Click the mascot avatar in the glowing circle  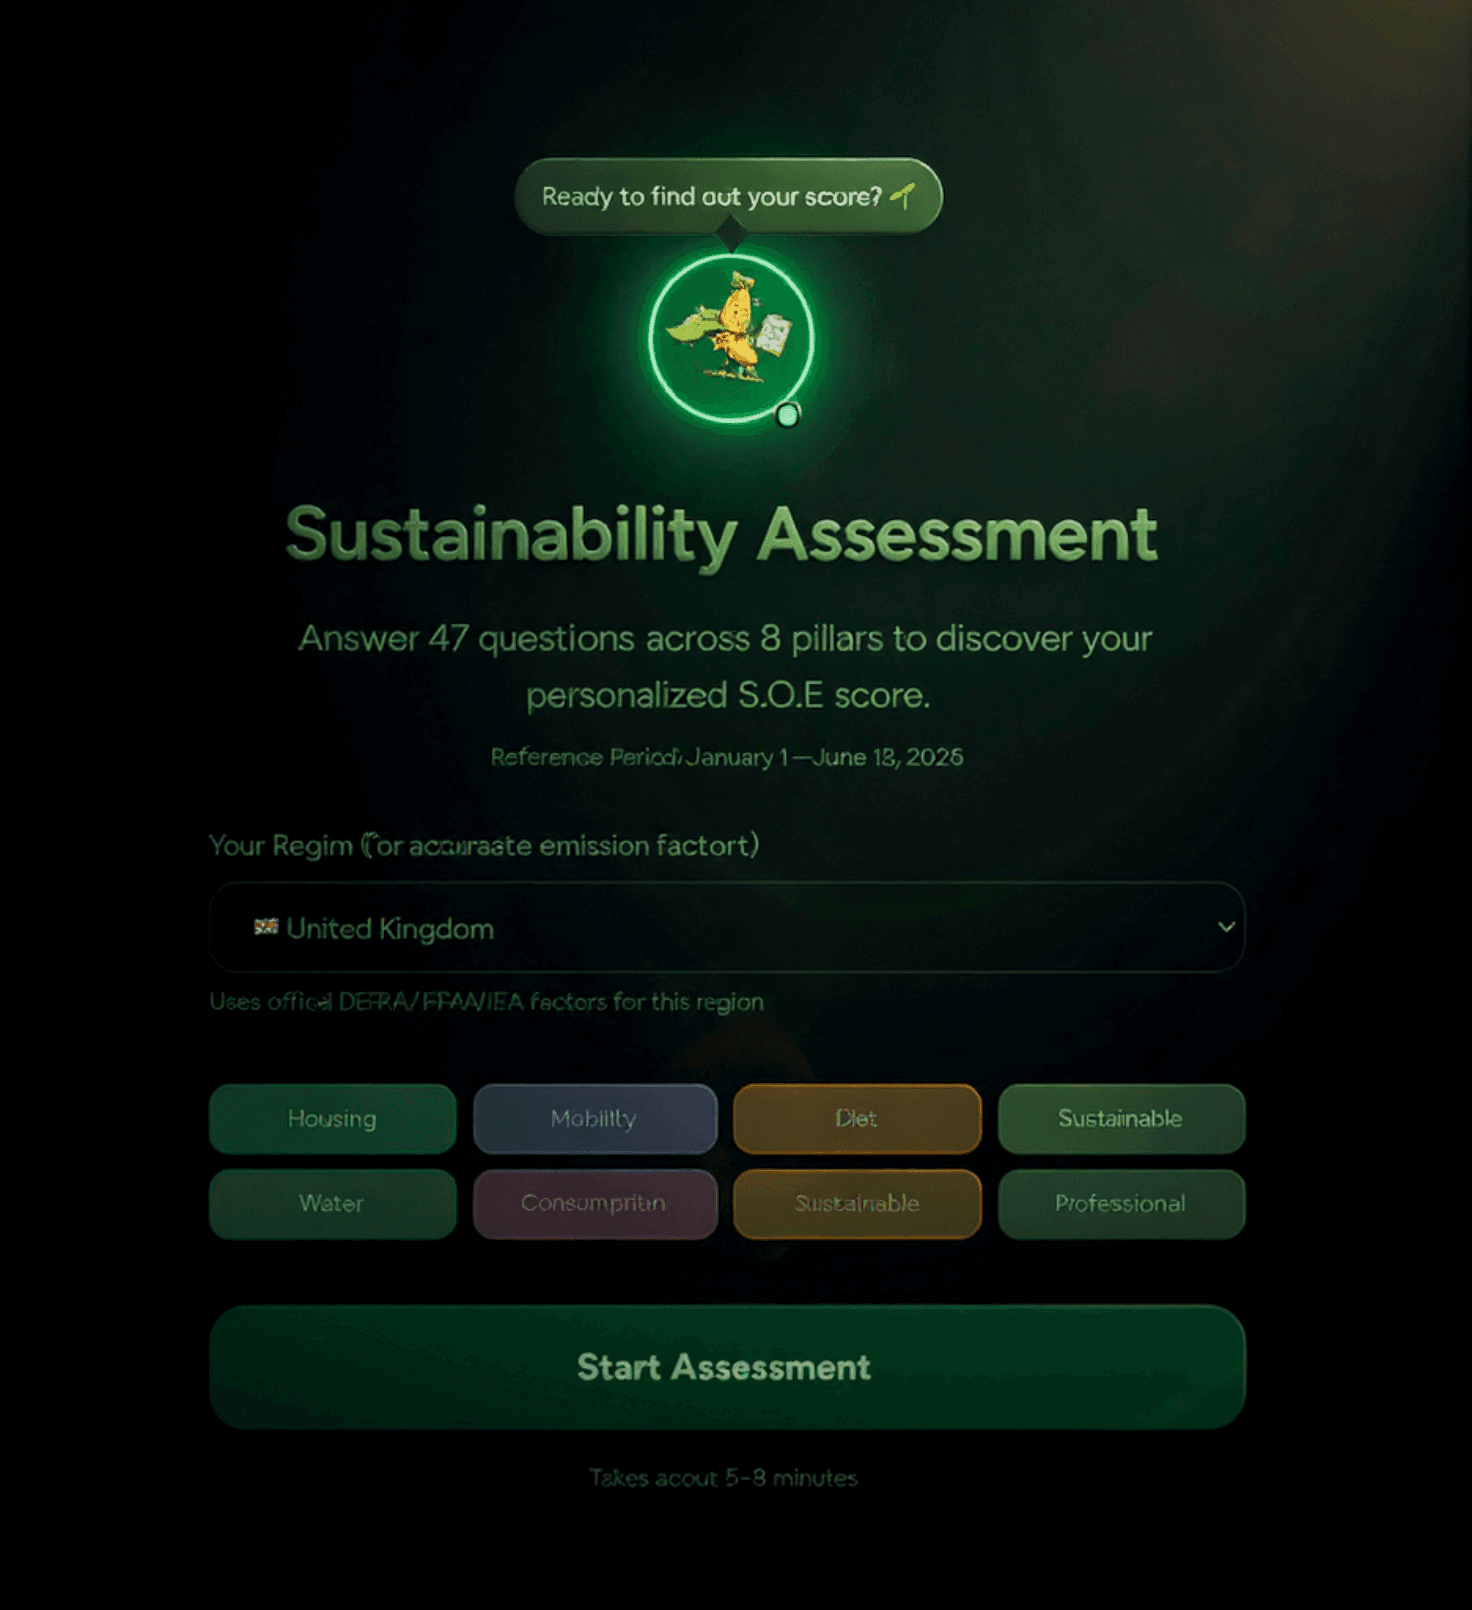(731, 338)
